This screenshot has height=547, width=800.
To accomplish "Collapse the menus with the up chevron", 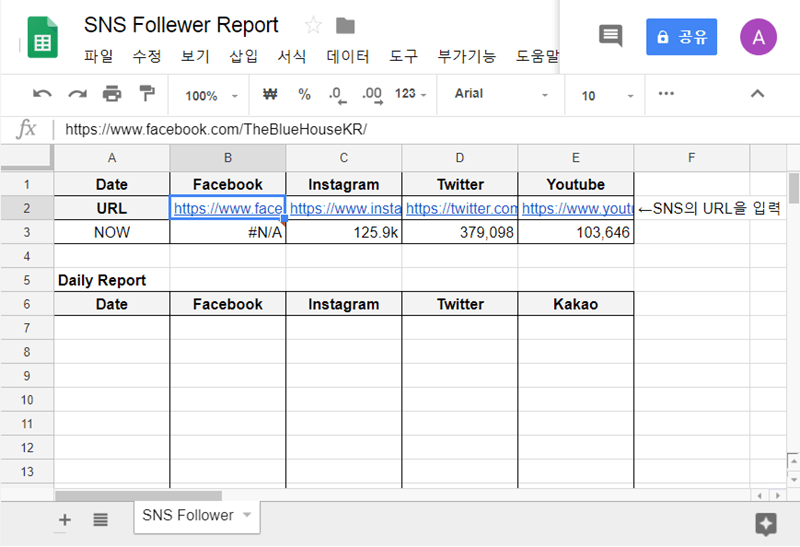I will [757, 93].
